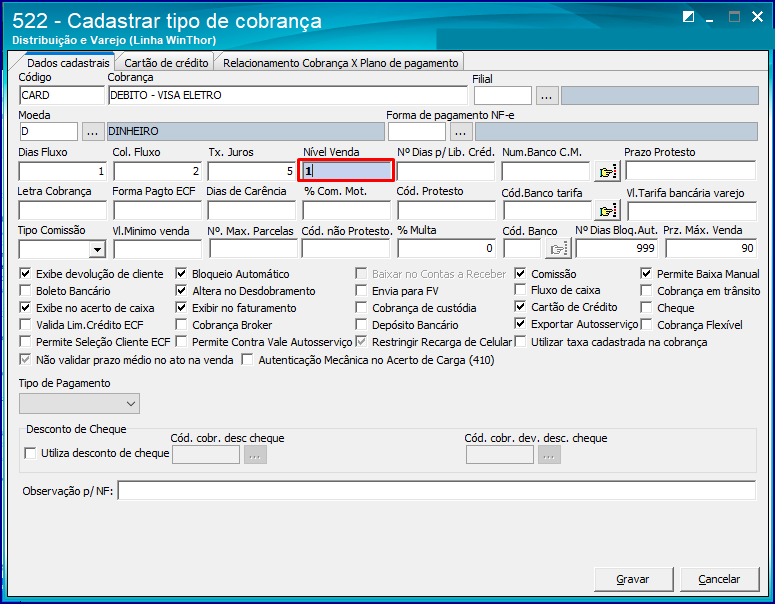Click % Multa field
Viewport: 775px width, 604px height.
(446, 249)
